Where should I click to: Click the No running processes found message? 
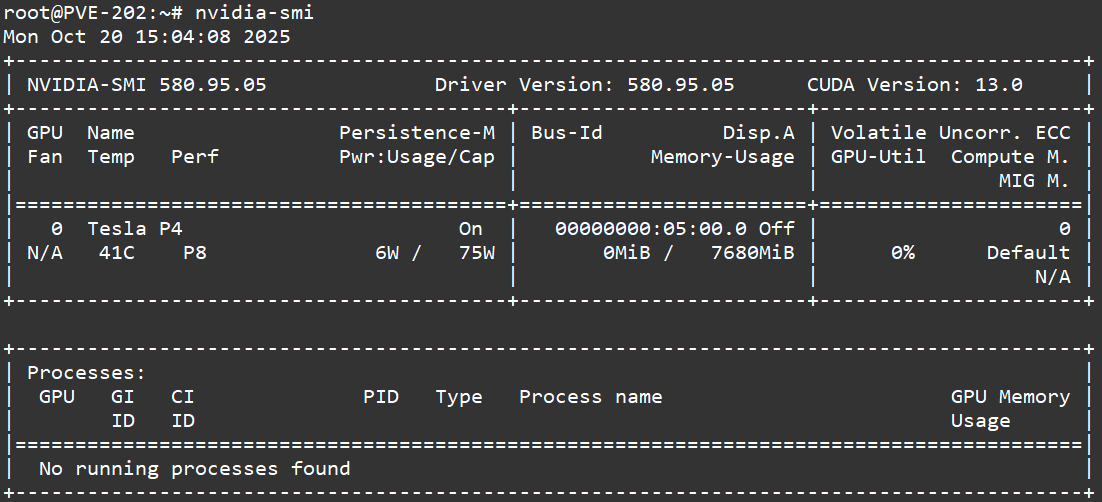pyautogui.click(x=194, y=469)
